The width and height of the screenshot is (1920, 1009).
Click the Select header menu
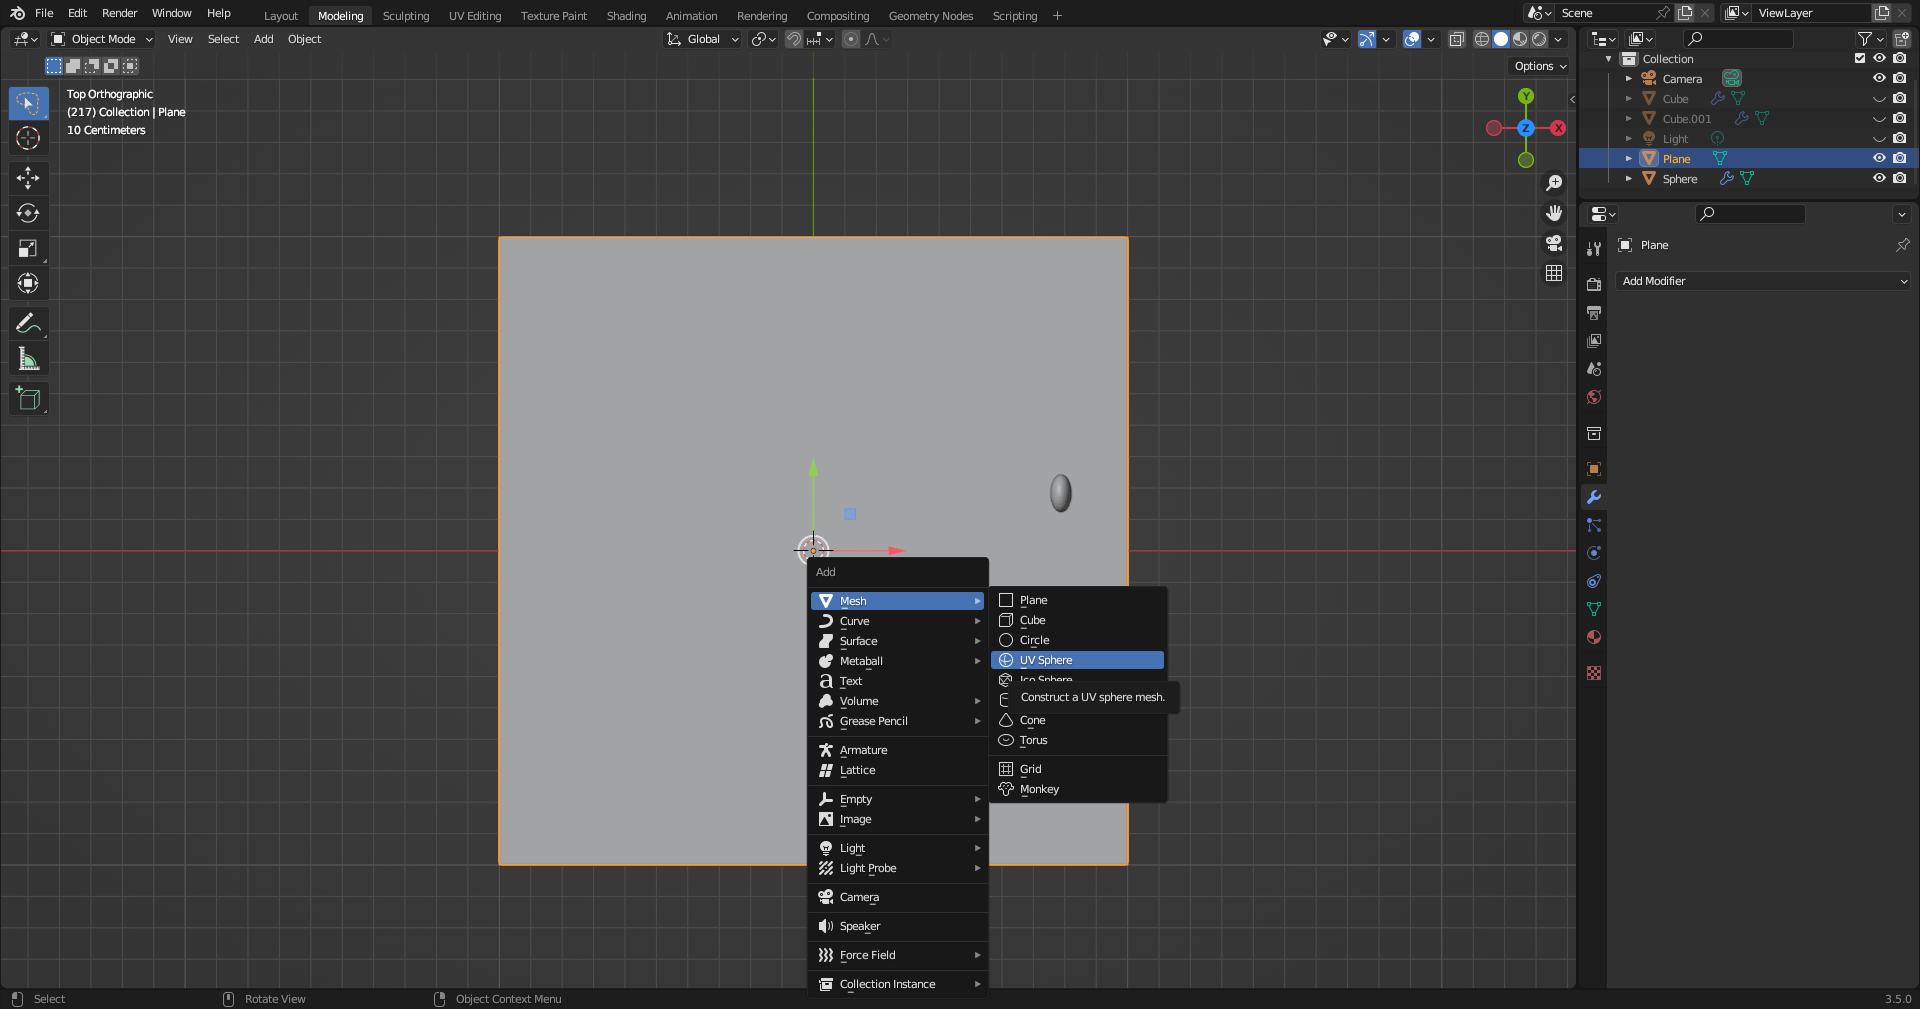point(223,39)
